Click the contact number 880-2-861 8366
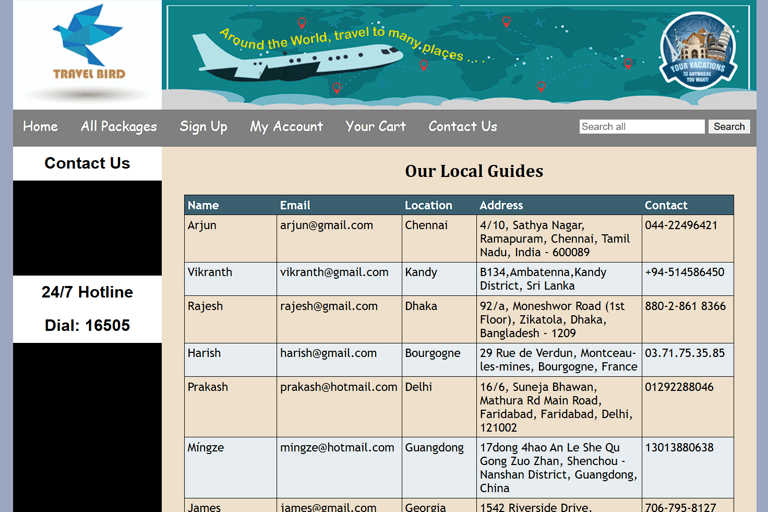The width and height of the screenshot is (768, 512). tap(685, 306)
